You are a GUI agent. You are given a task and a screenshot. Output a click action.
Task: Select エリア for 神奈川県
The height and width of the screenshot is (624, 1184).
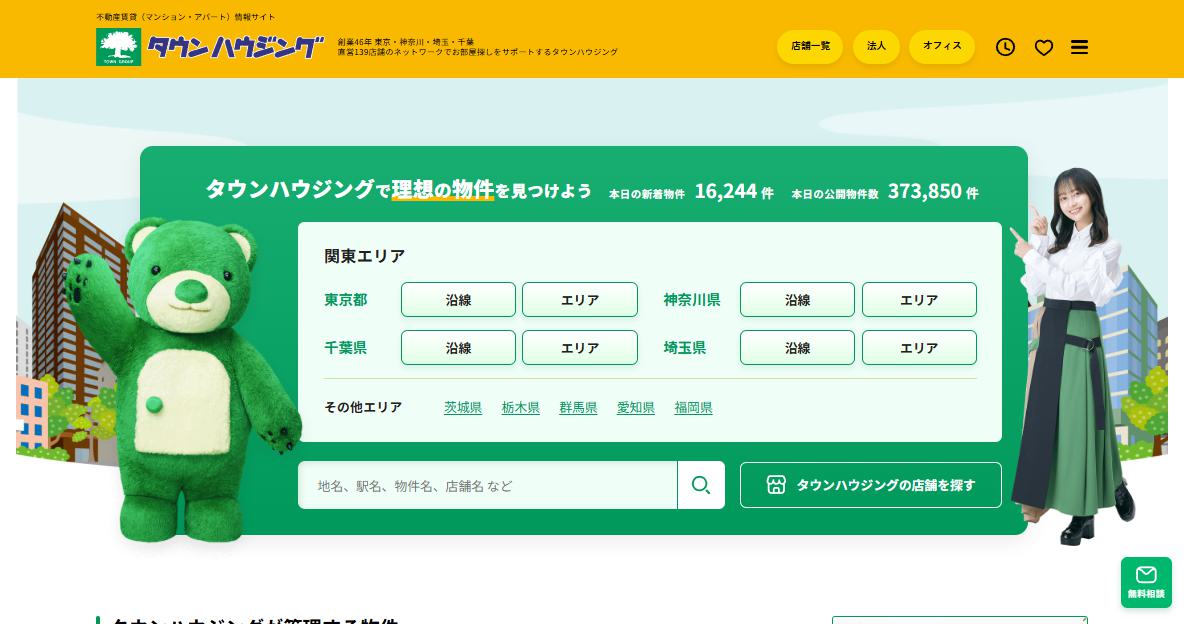click(x=919, y=300)
